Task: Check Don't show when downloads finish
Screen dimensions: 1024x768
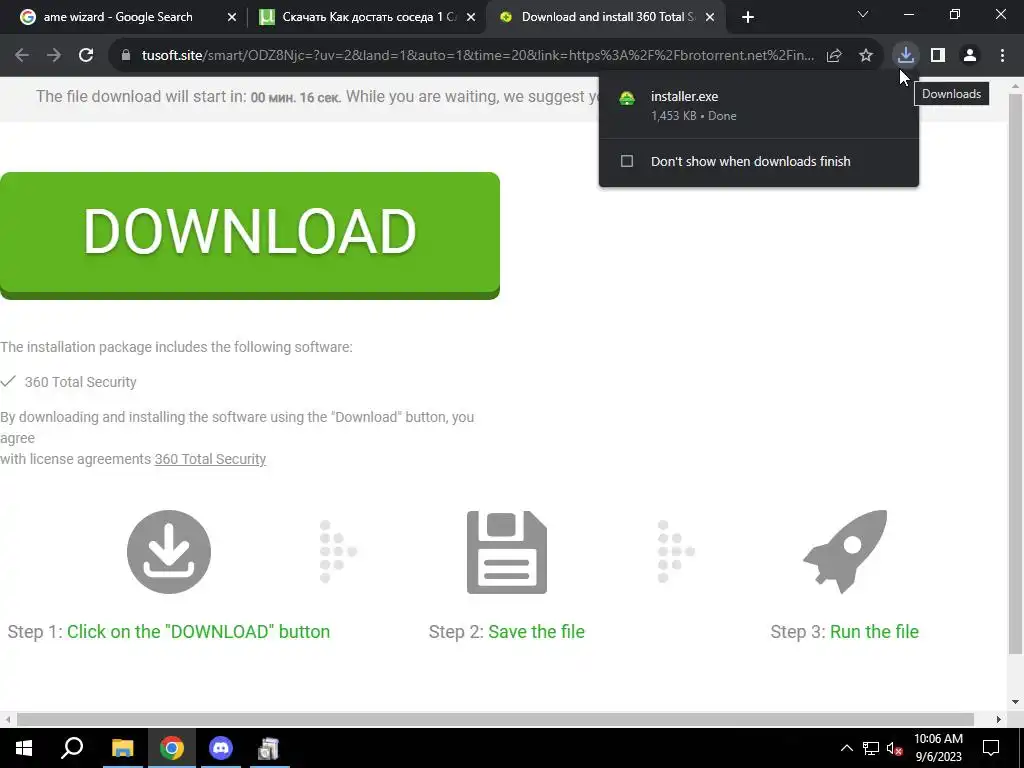Action: click(x=627, y=161)
